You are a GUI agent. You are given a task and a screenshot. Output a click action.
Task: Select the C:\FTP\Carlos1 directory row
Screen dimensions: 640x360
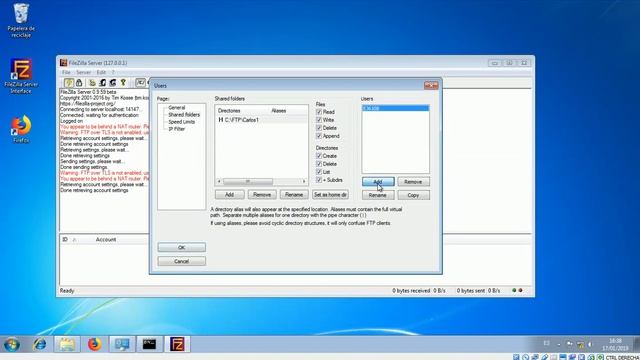coord(262,120)
